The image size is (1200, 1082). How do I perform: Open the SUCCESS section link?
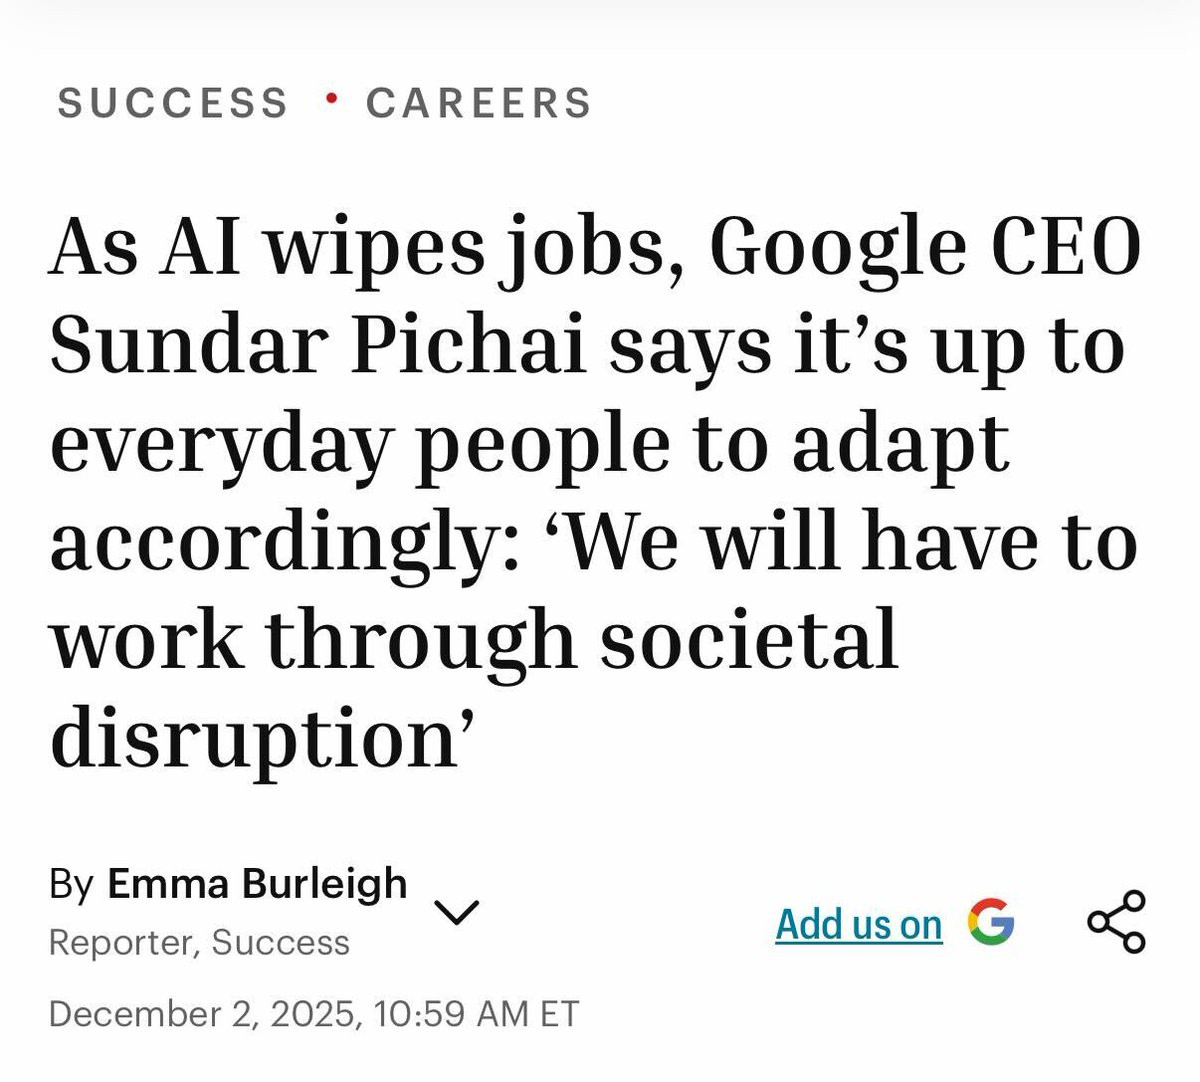[173, 103]
